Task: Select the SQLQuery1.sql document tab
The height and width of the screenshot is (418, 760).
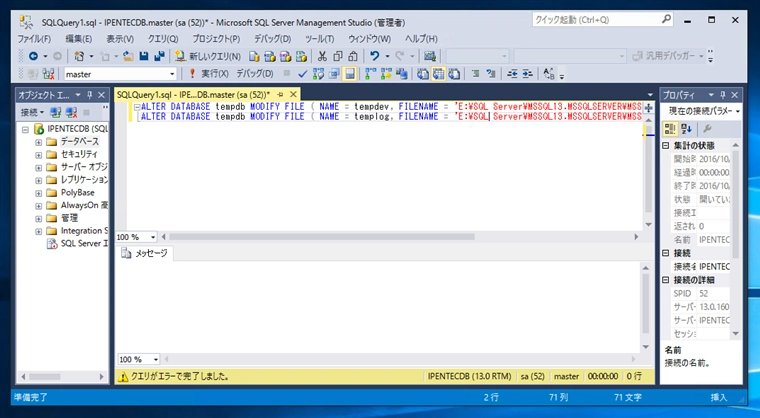Action: 193,95
